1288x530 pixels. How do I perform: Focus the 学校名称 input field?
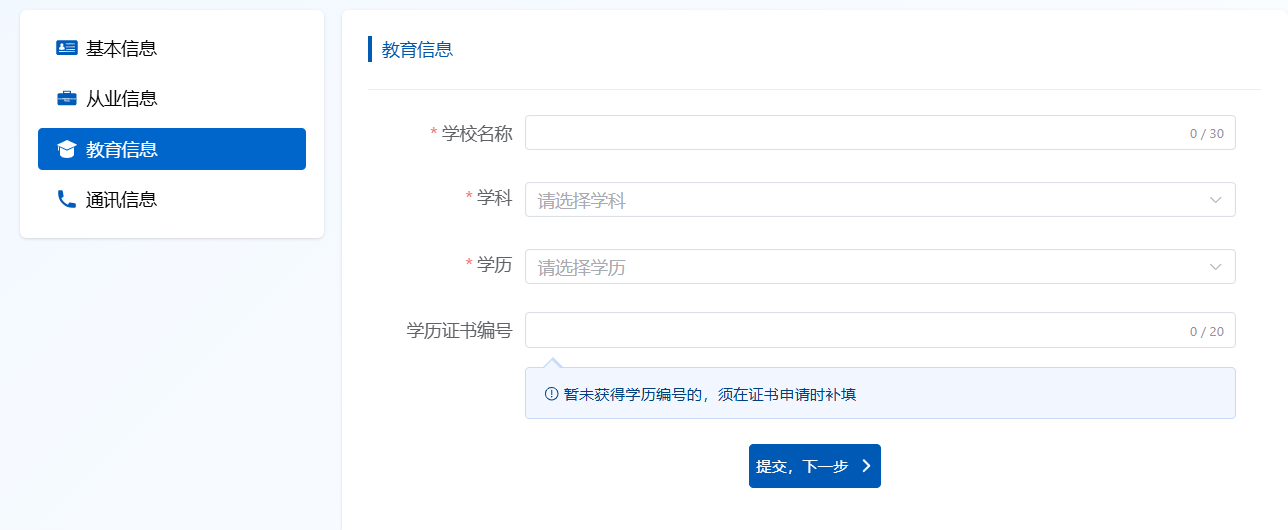pos(850,133)
